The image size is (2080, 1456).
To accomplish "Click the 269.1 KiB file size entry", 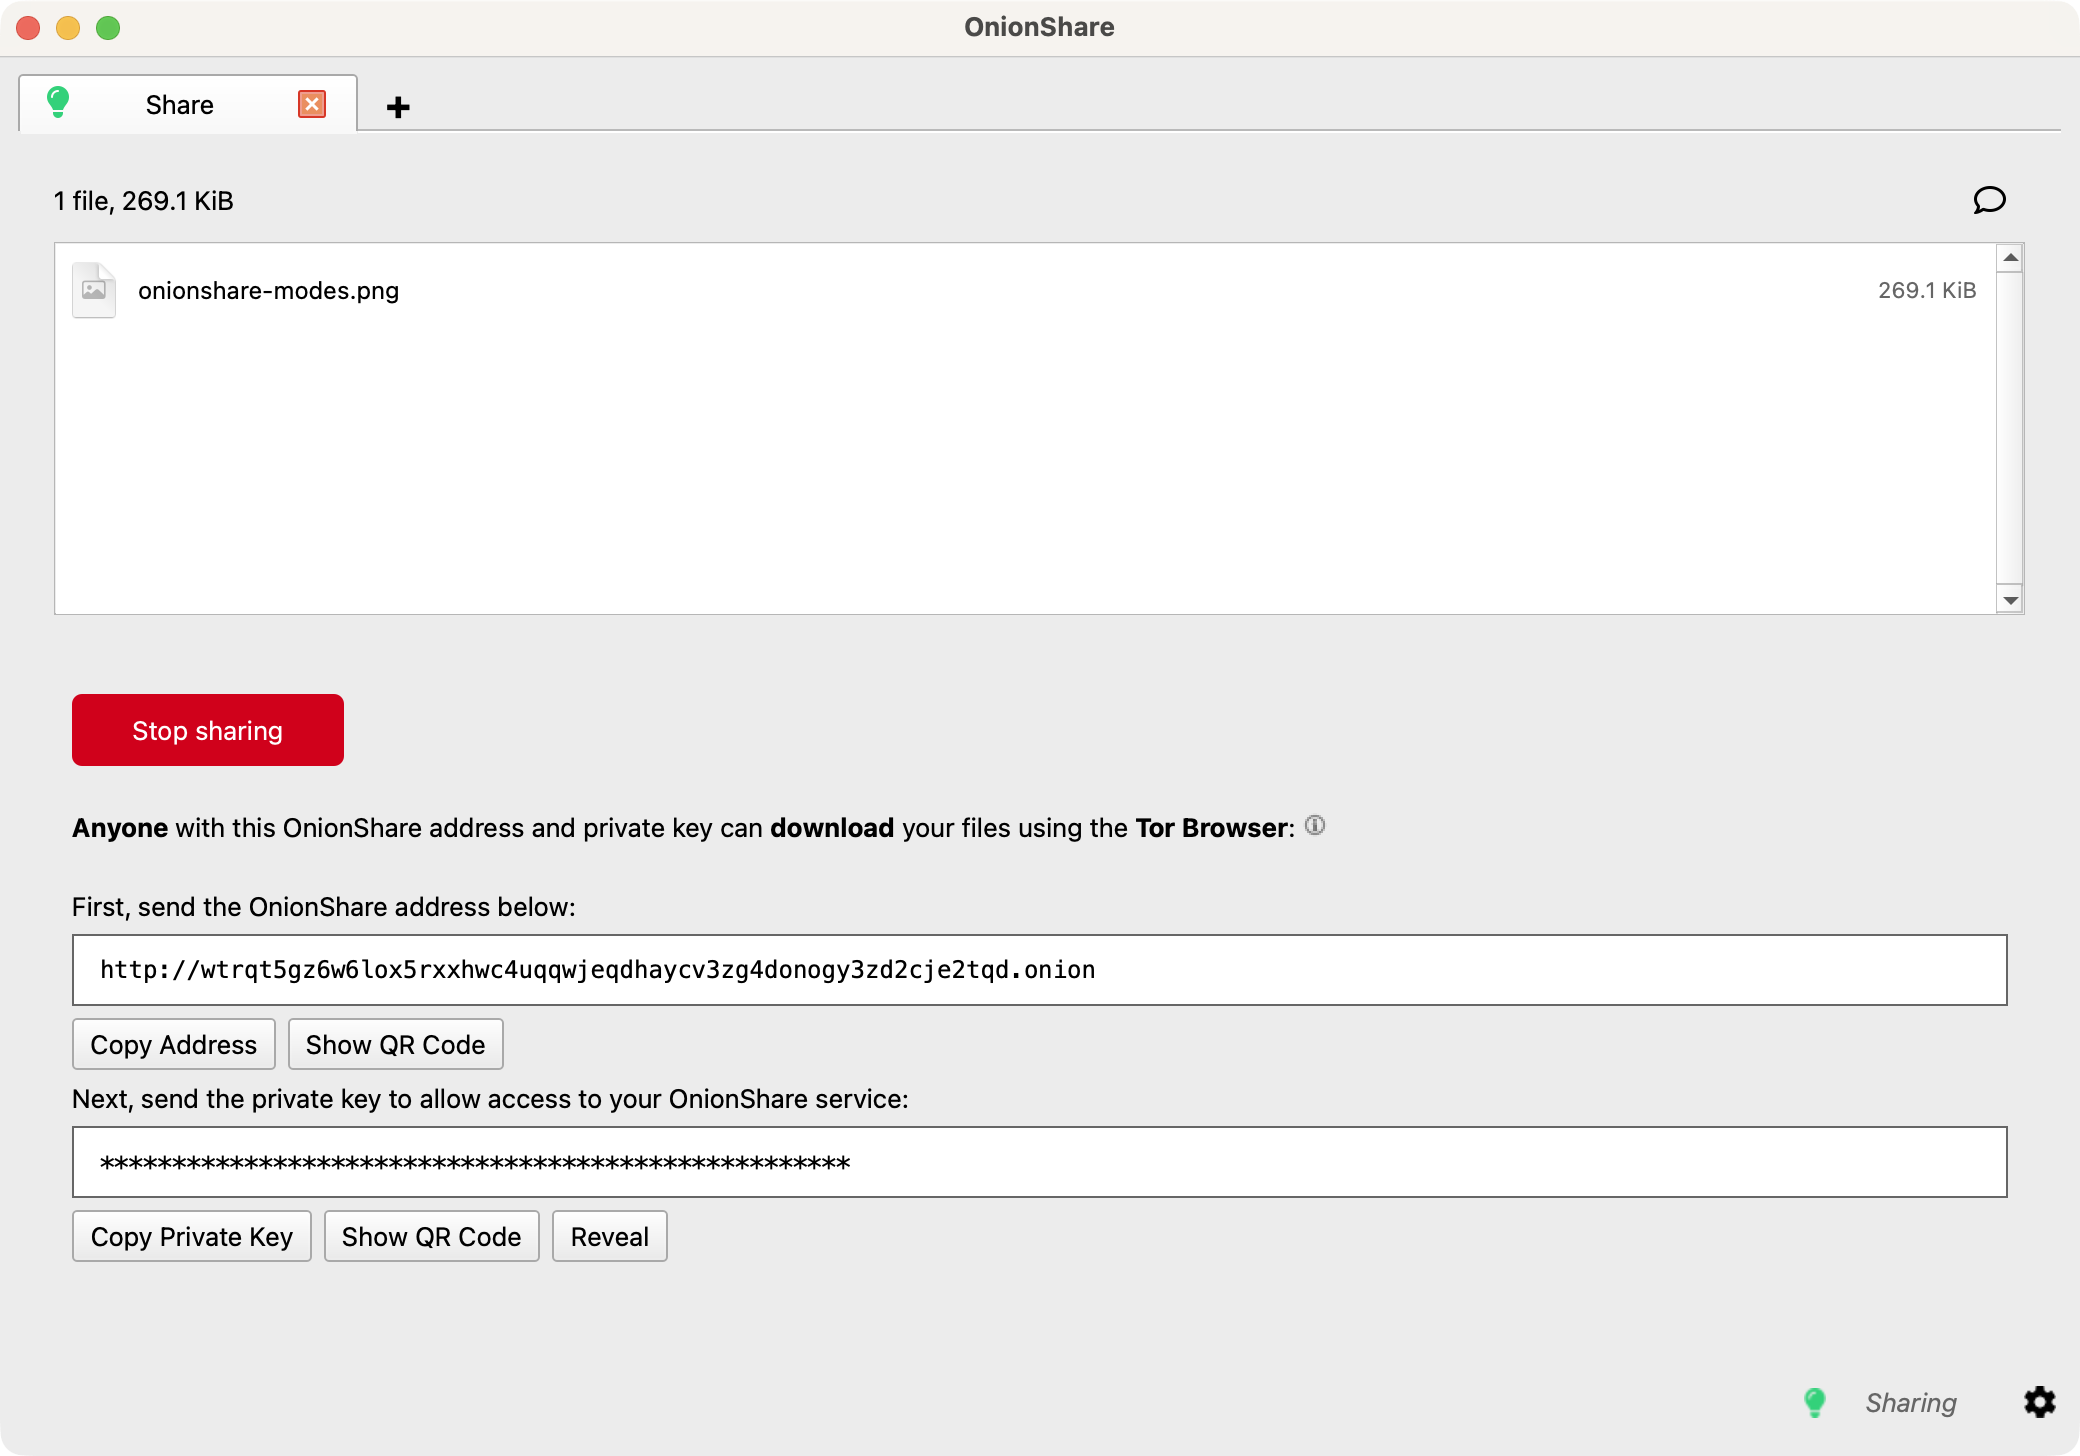I will 1927,291.
